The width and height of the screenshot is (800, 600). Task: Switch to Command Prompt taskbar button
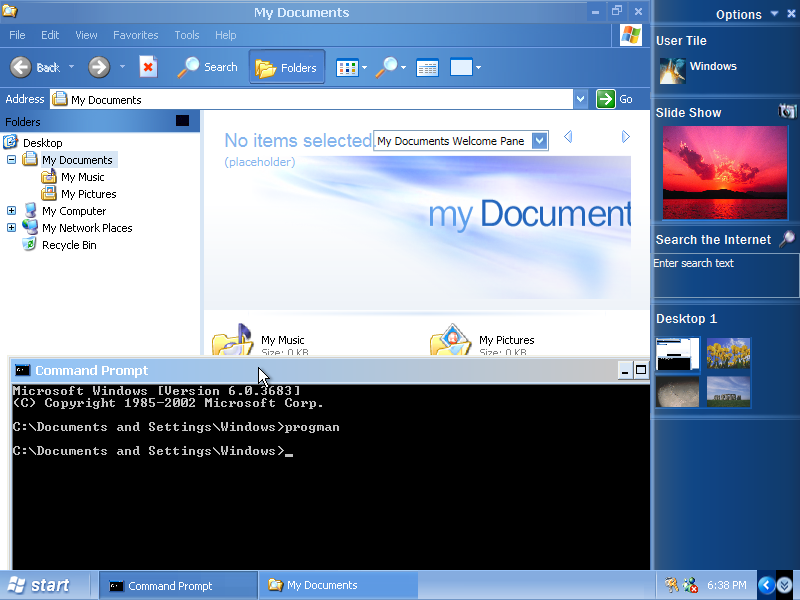click(178, 586)
